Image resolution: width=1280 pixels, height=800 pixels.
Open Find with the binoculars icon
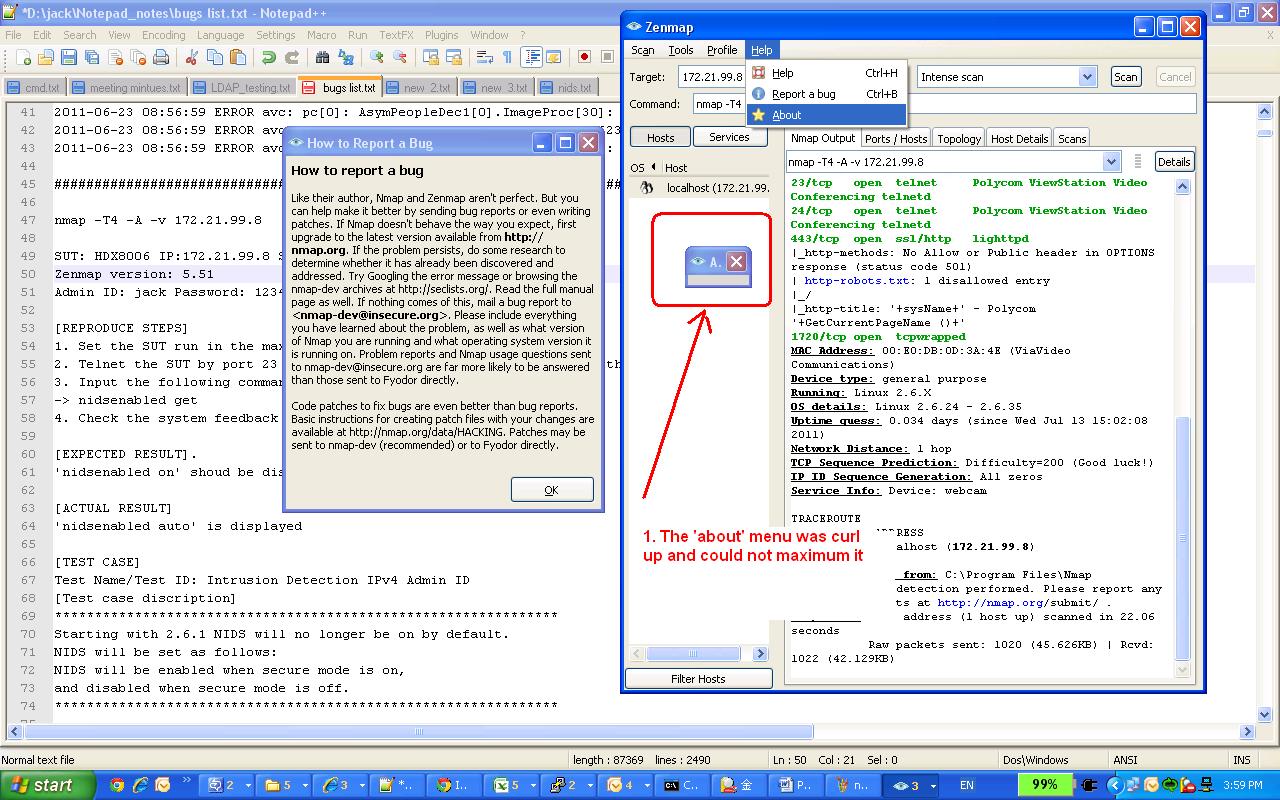(x=323, y=58)
